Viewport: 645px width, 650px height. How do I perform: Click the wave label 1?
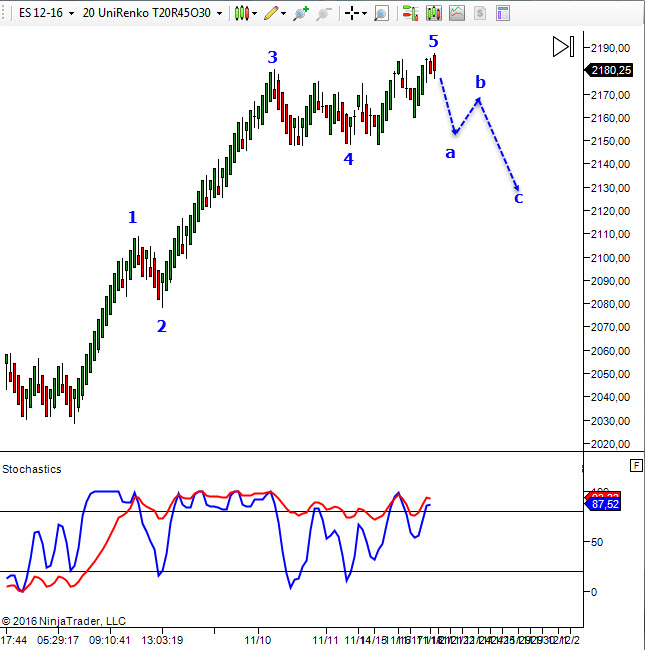tap(132, 217)
